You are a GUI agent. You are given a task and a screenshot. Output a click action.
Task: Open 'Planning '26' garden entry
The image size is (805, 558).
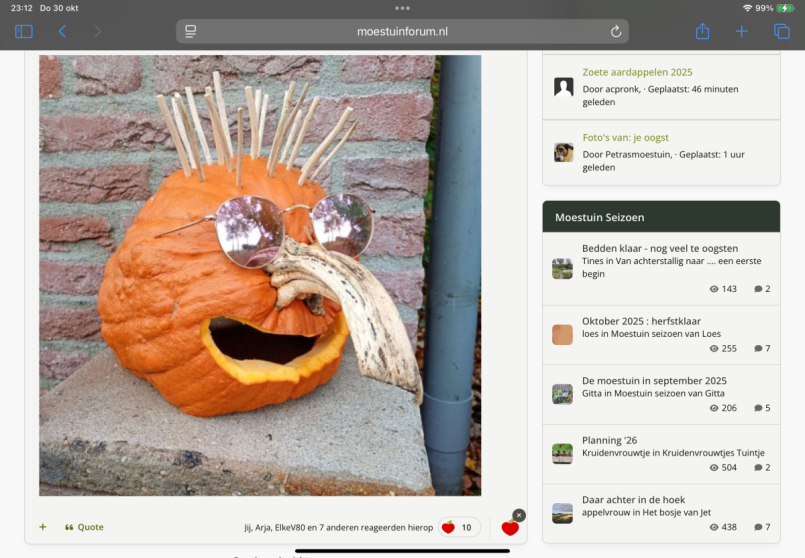[609, 440]
